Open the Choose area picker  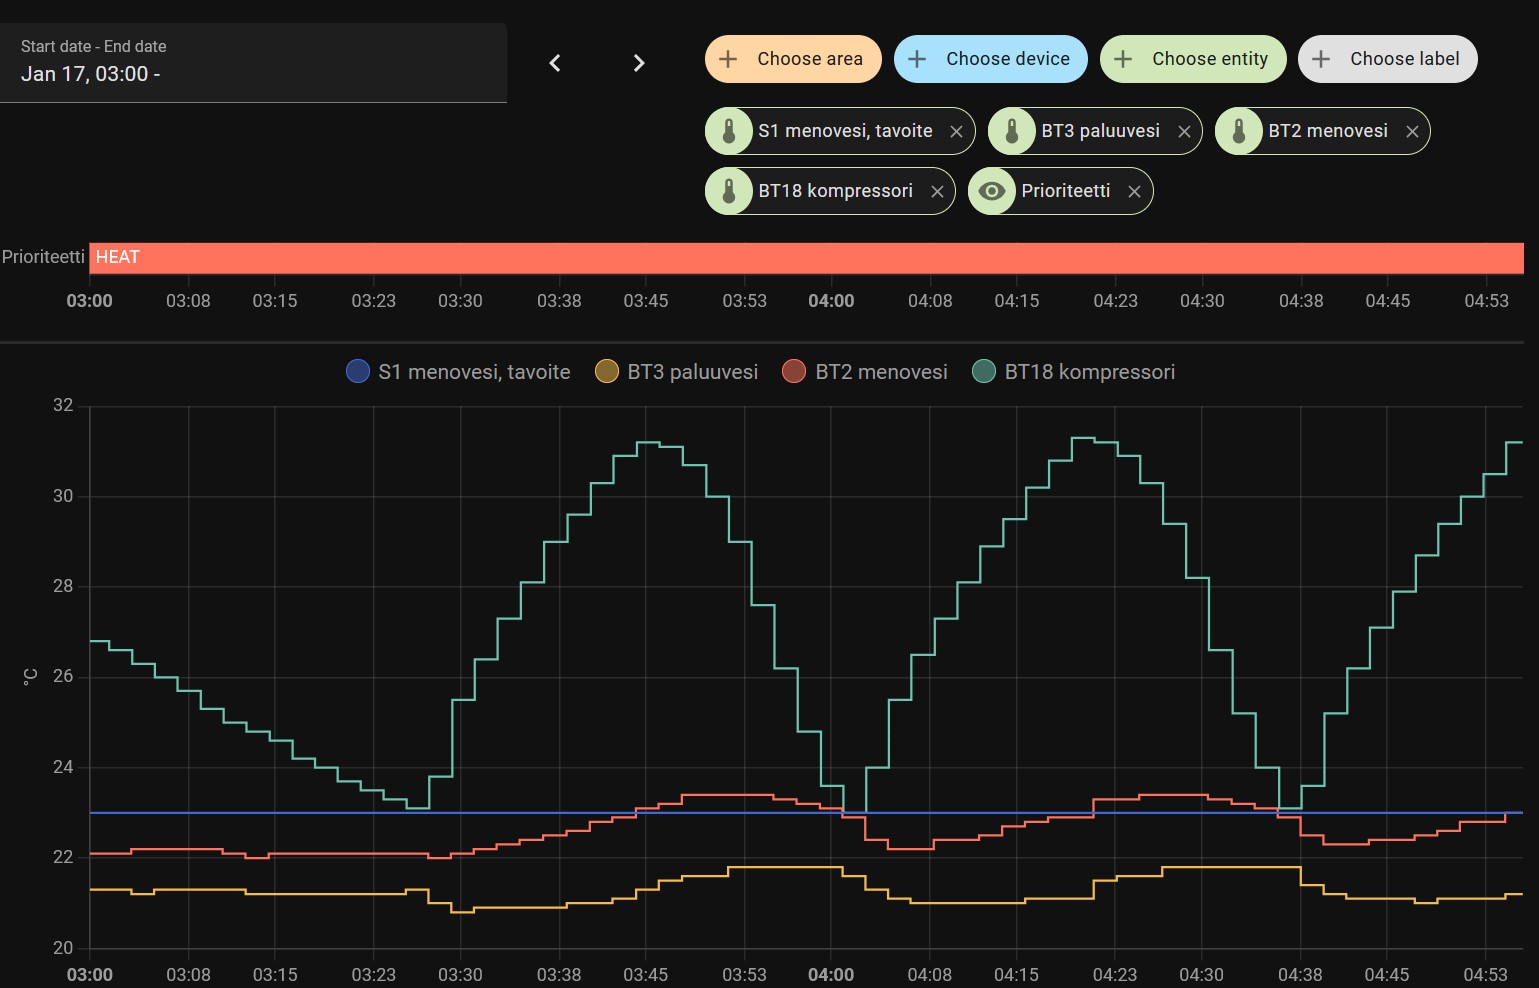(792, 59)
